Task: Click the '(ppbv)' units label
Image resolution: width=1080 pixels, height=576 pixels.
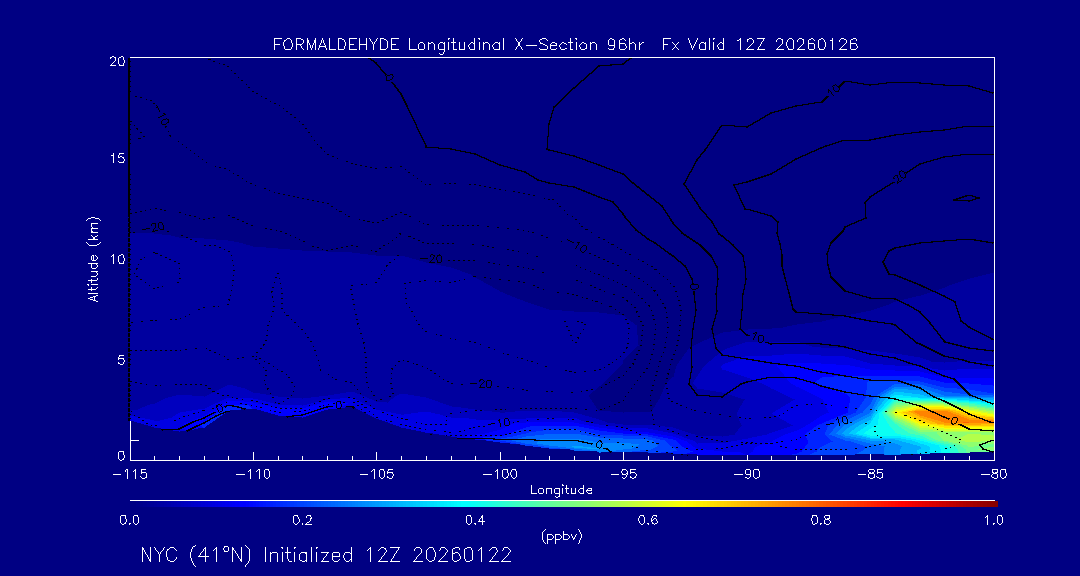Action: [561, 537]
